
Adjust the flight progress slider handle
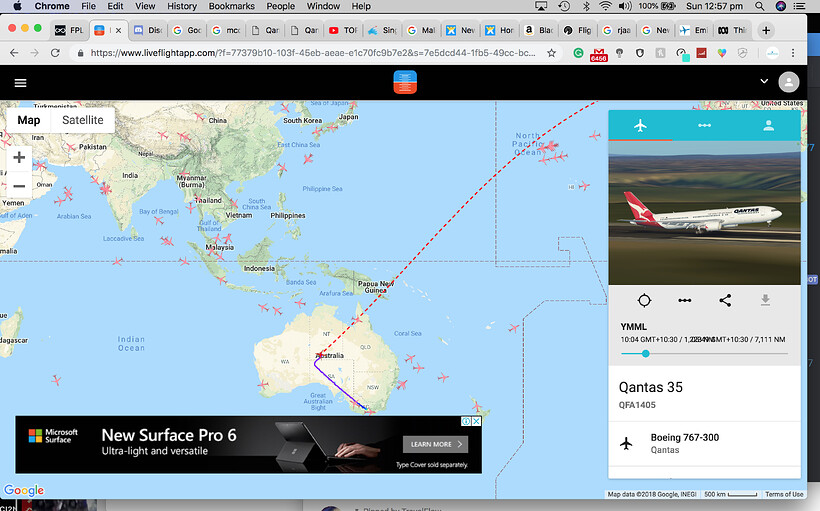pyautogui.click(x=646, y=354)
